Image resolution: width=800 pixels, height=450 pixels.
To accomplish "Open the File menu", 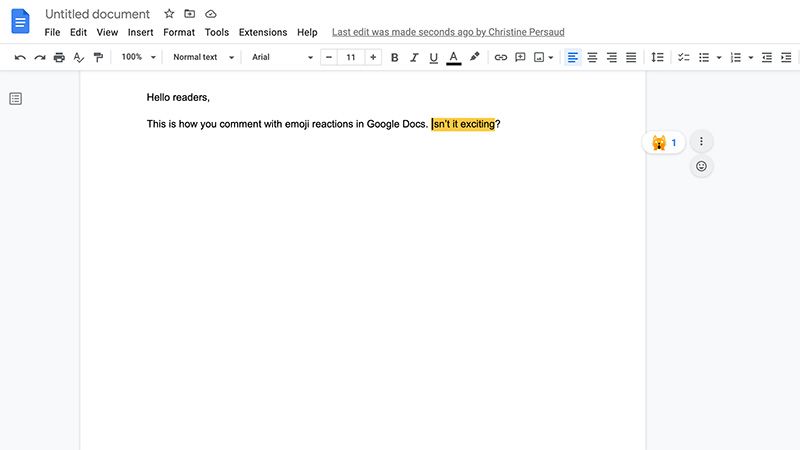I will click(52, 32).
